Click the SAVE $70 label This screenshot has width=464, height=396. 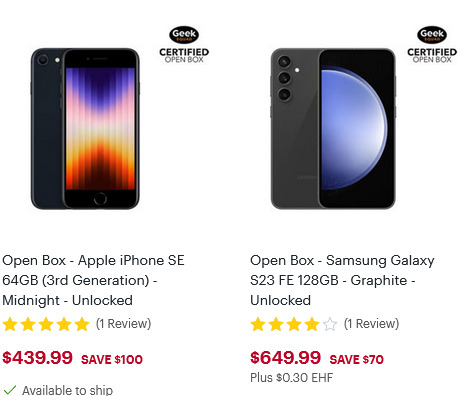pyautogui.click(x=357, y=359)
